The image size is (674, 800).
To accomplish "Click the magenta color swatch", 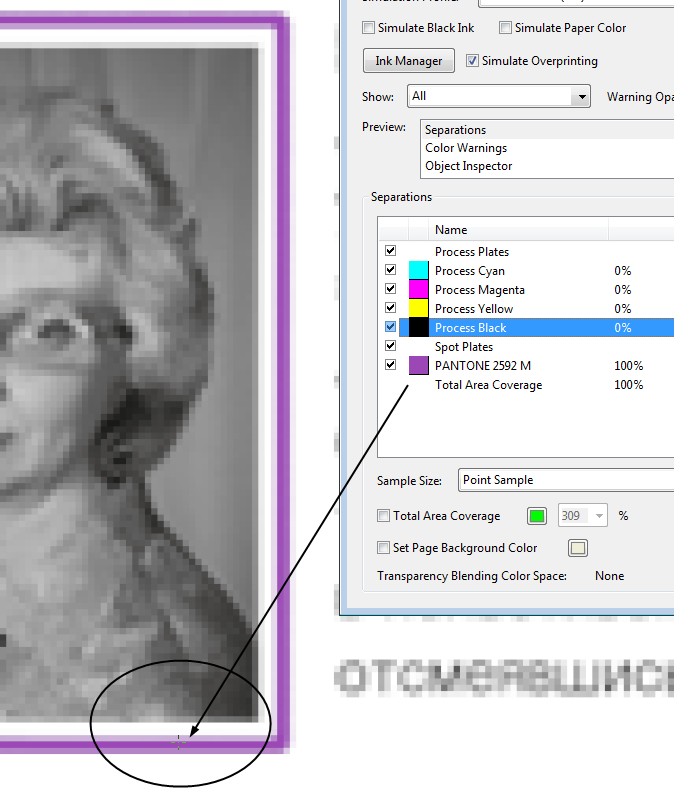I will [x=419, y=289].
